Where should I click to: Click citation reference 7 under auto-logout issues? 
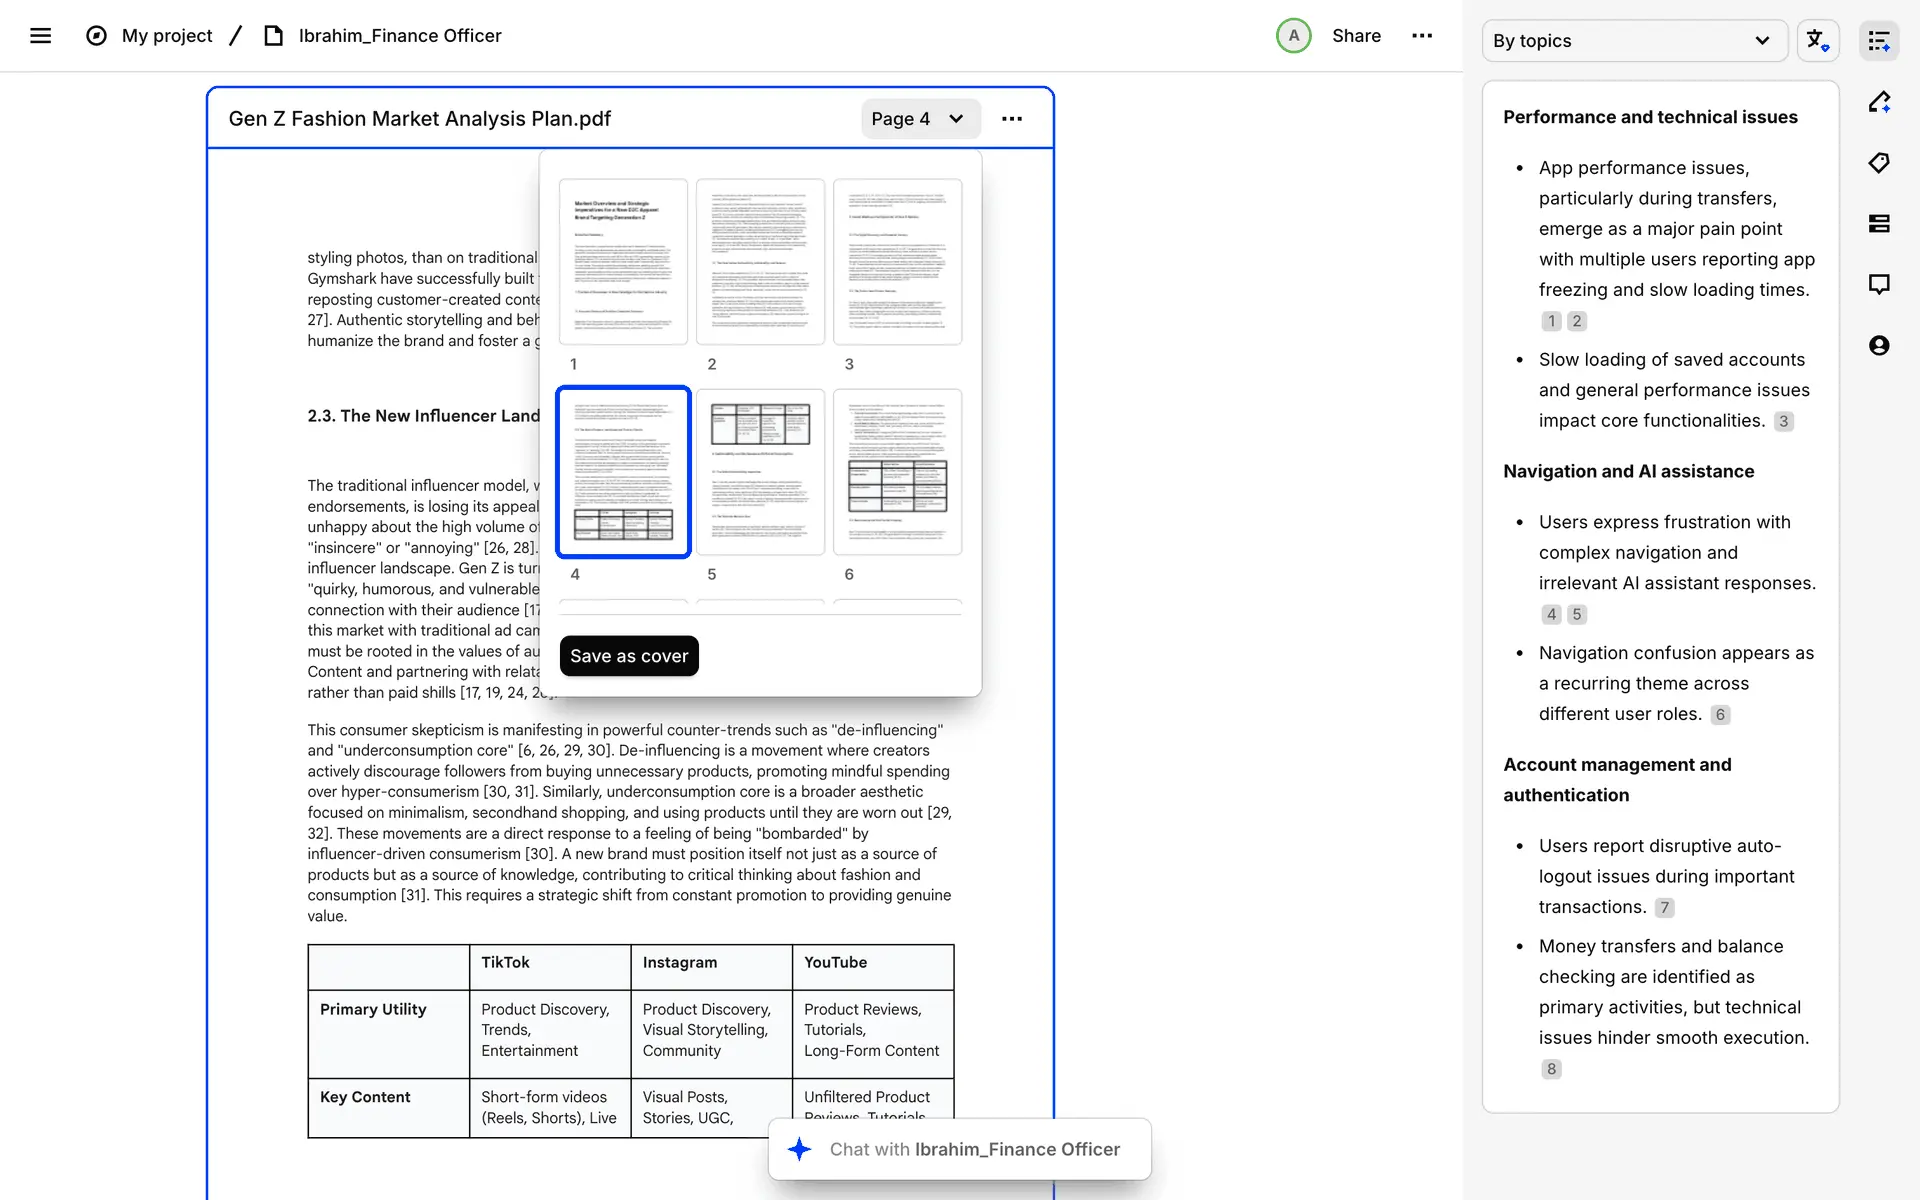(x=1664, y=908)
